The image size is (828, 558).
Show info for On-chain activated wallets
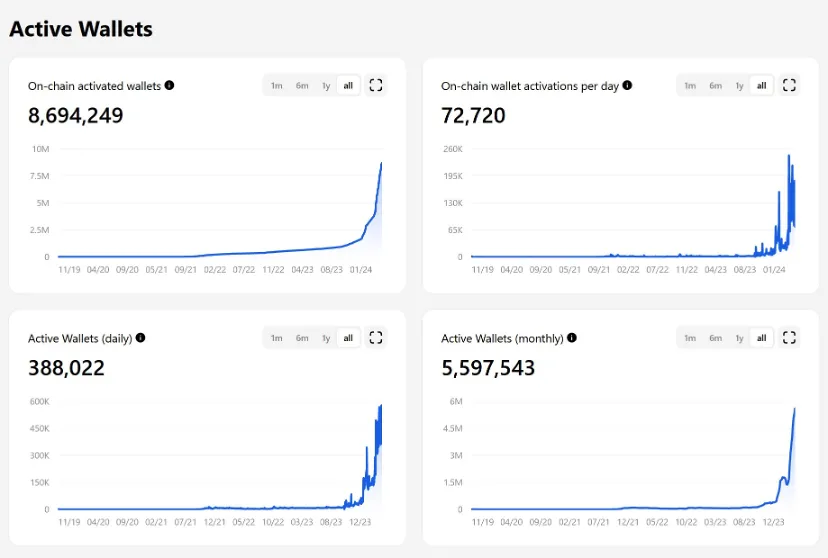(x=170, y=86)
